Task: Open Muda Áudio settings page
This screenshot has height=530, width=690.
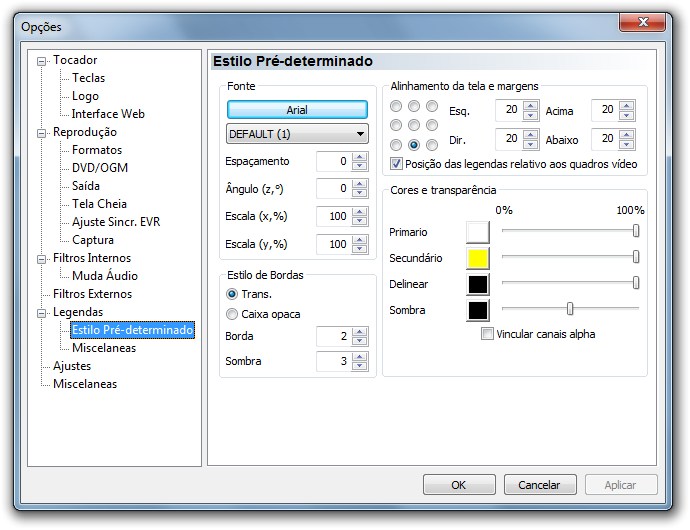Action: point(105,276)
